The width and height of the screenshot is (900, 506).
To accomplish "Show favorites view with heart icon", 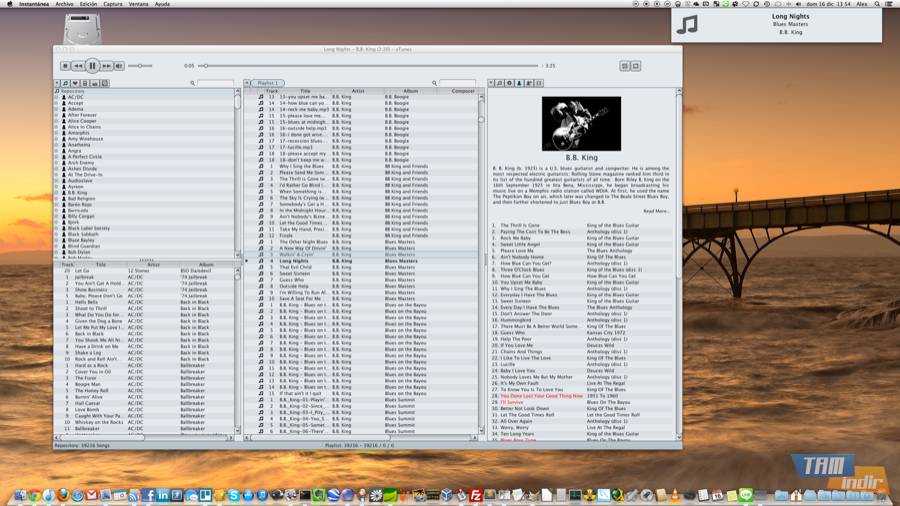I will [75, 83].
